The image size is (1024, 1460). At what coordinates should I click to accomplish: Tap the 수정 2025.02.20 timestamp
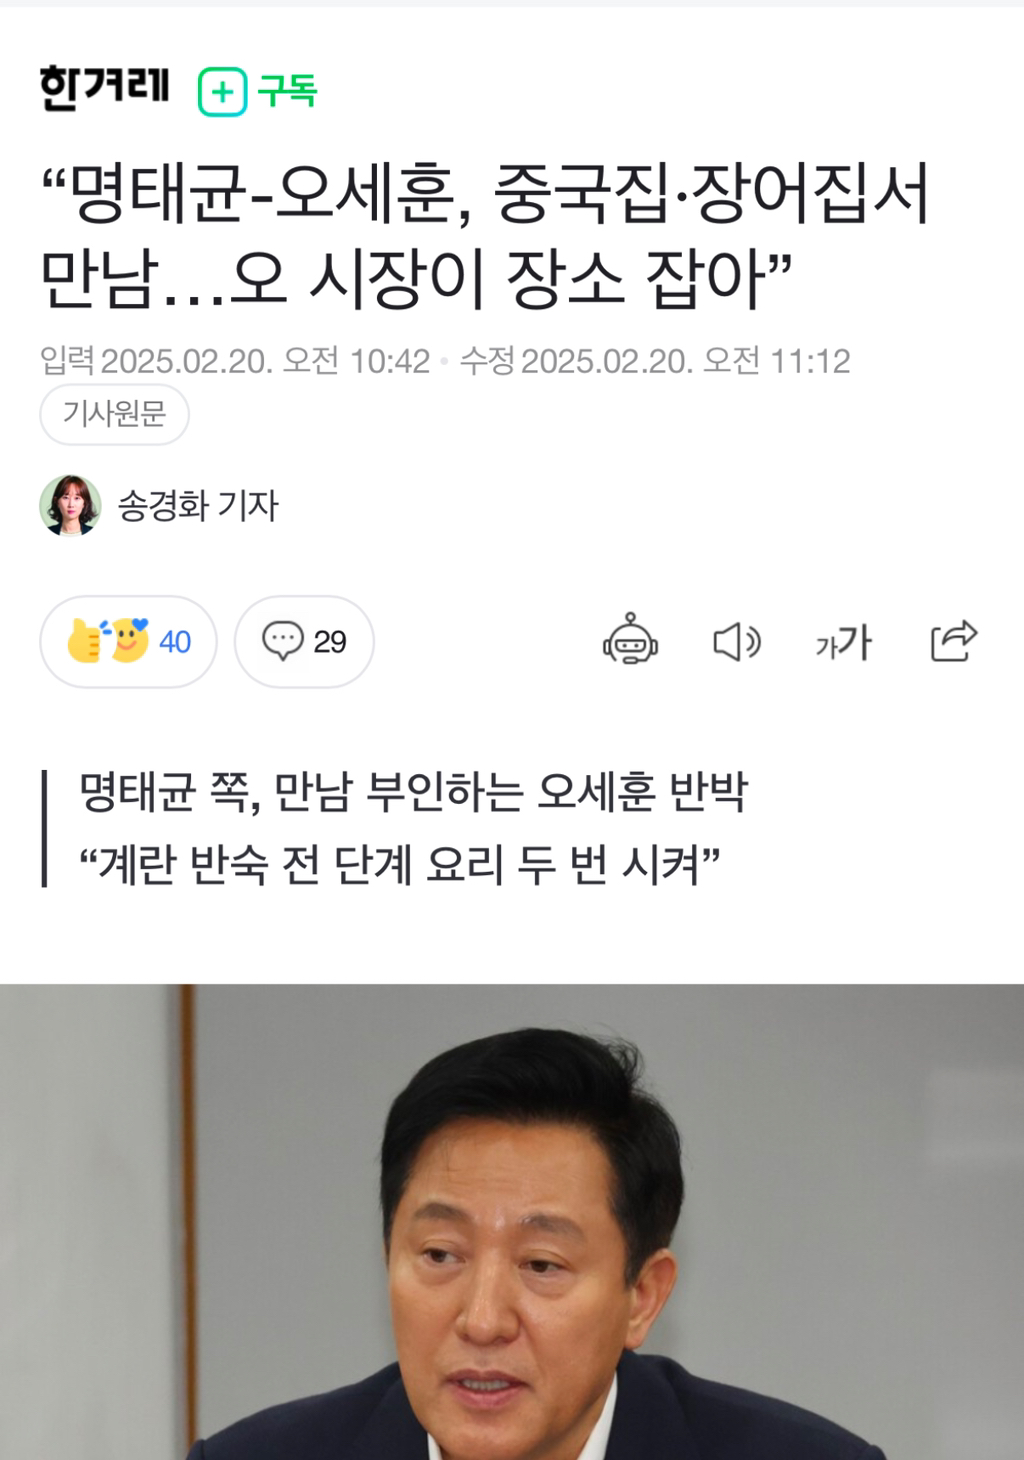coord(655,361)
